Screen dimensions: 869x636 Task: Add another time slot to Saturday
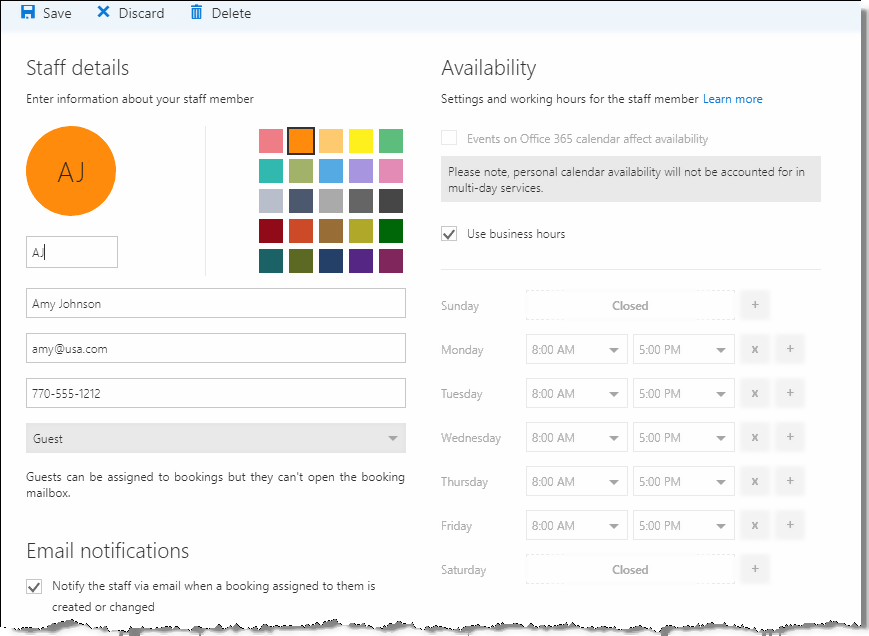(x=754, y=569)
